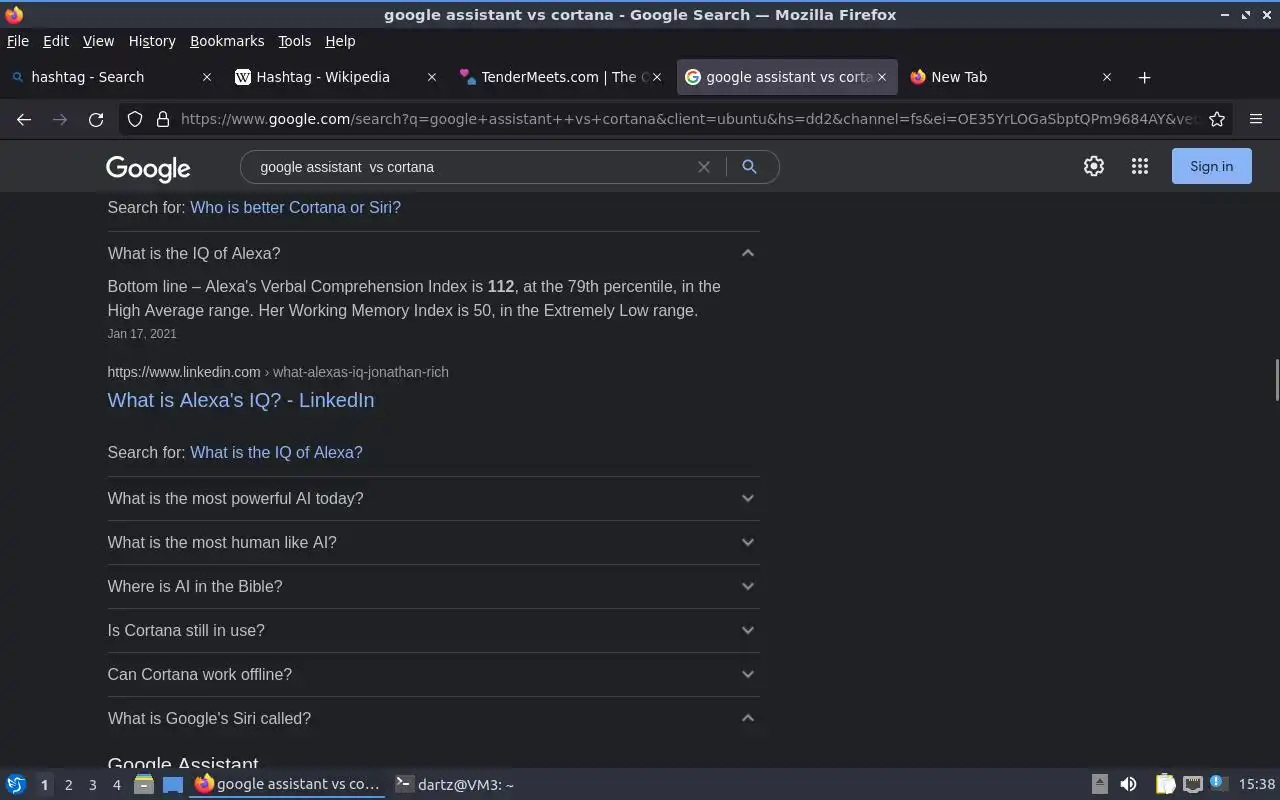Image resolution: width=1280 pixels, height=800 pixels.
Task: Clear the Google search box
Action: pyautogui.click(x=704, y=167)
